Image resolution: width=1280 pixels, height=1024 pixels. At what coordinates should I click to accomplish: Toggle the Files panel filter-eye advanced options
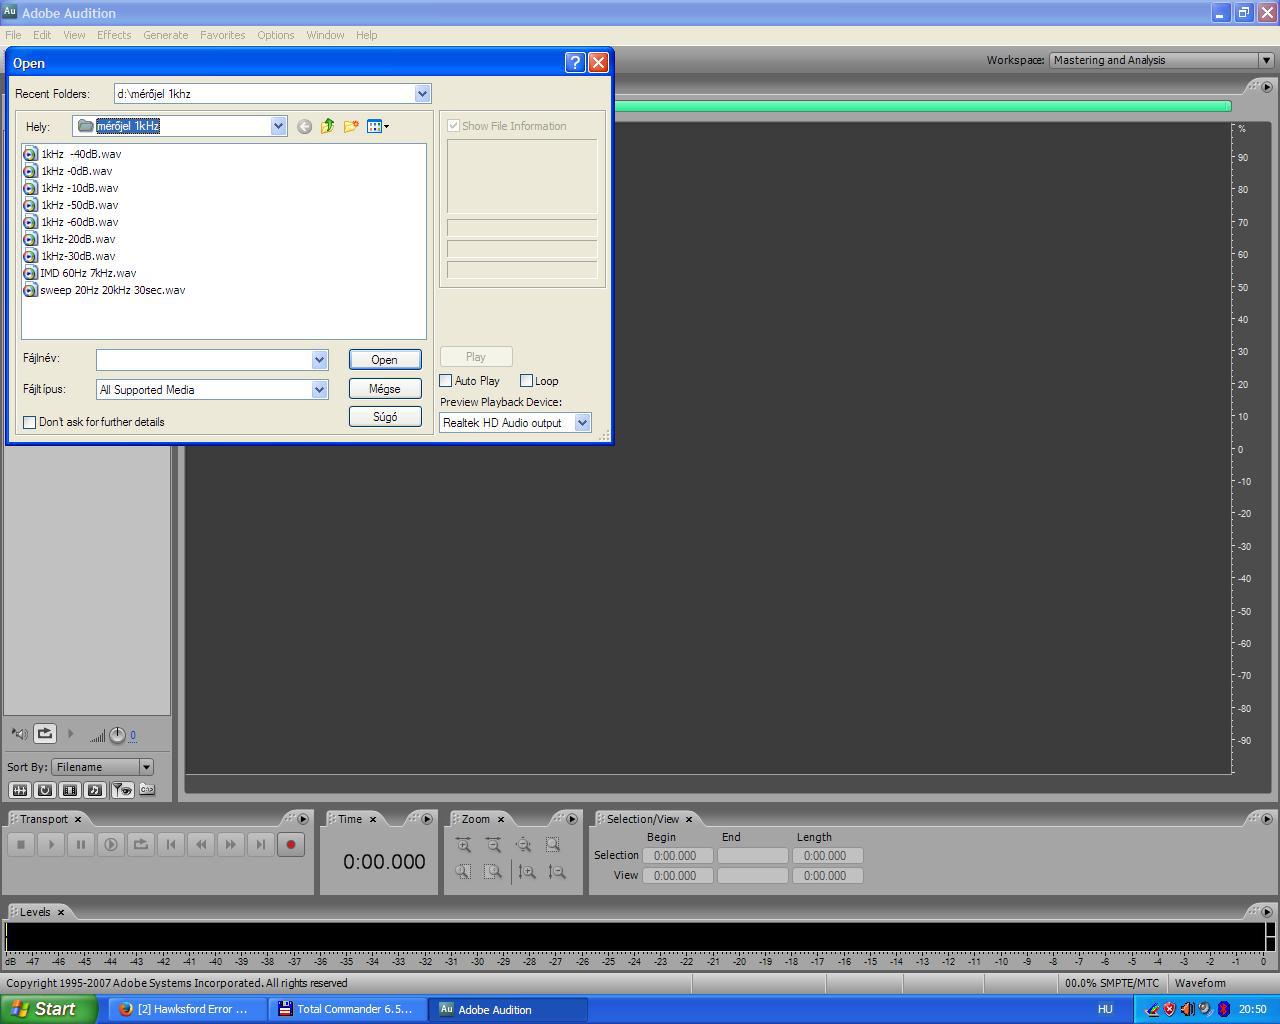point(123,790)
